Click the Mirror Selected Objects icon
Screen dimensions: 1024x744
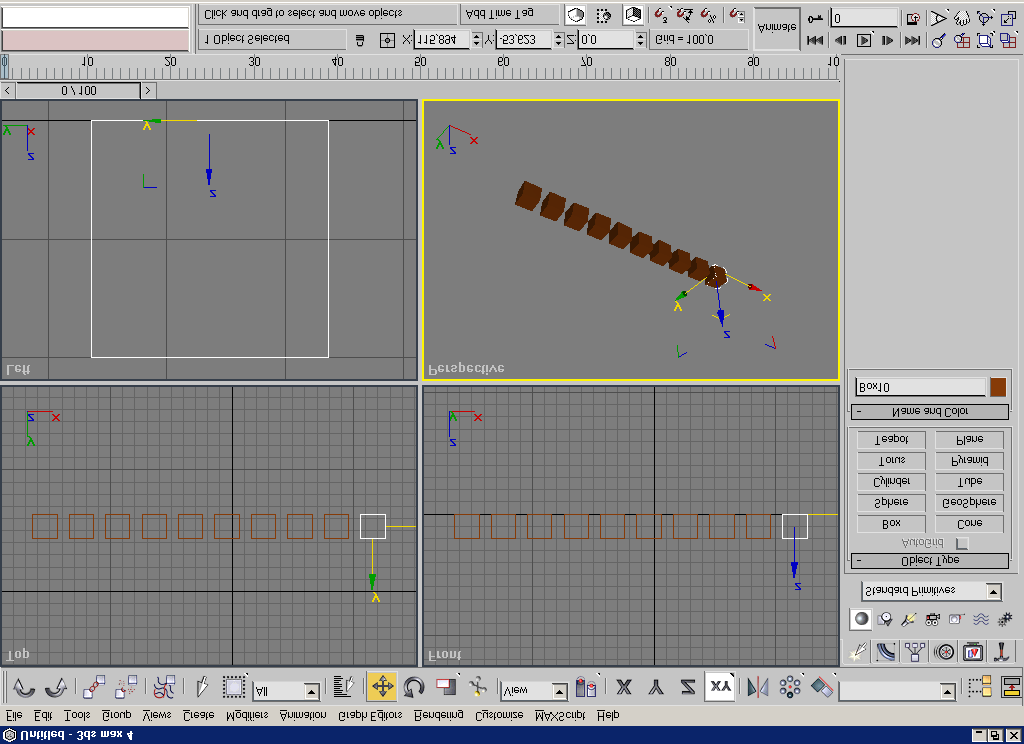tap(758, 687)
